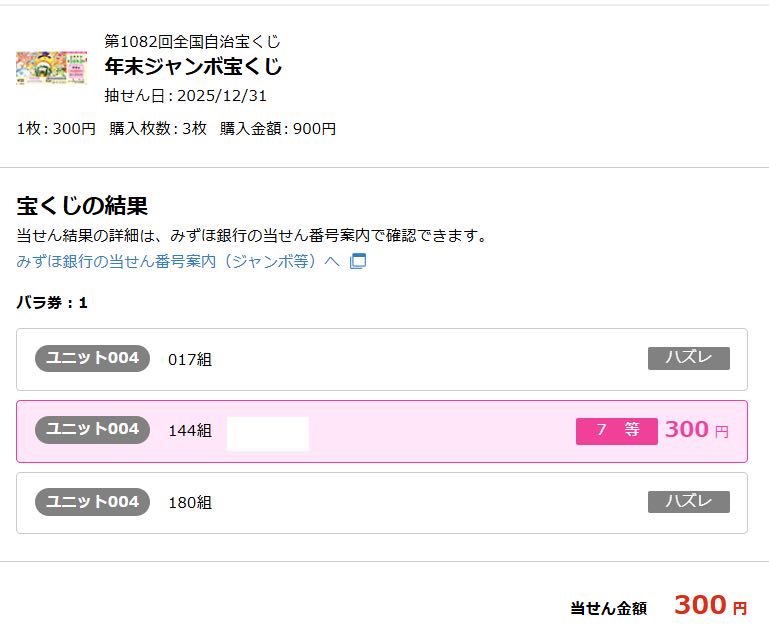Select the 180組 ticket number text
Image resolution: width=769 pixels, height=642 pixels.
(x=190, y=503)
